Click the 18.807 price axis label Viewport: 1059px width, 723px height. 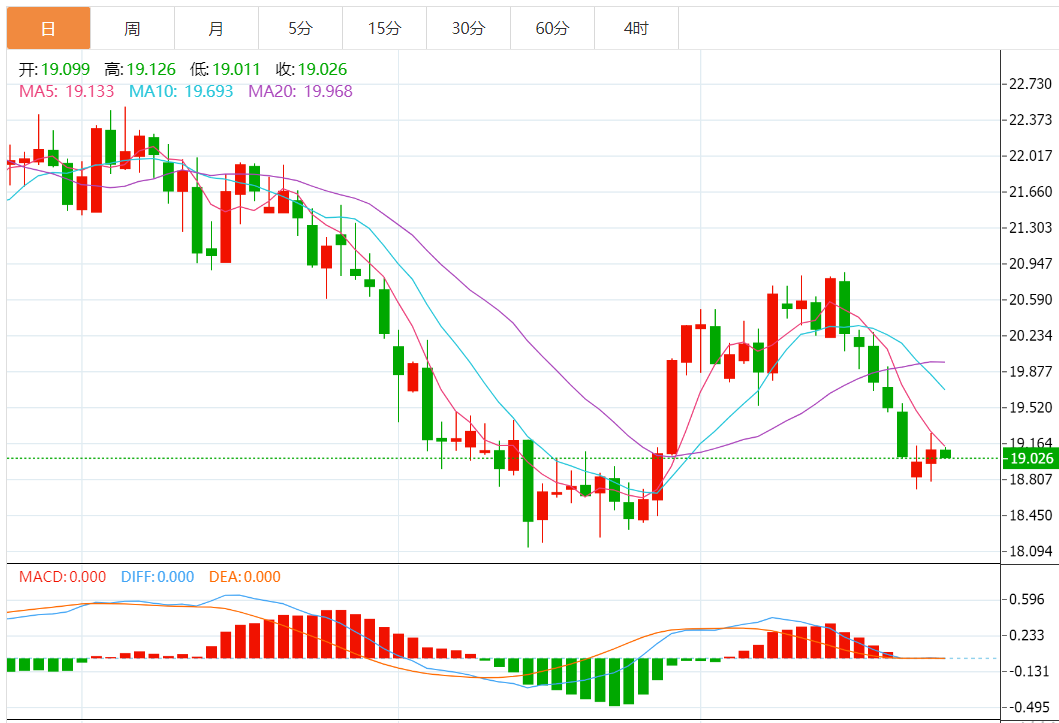1030,479
